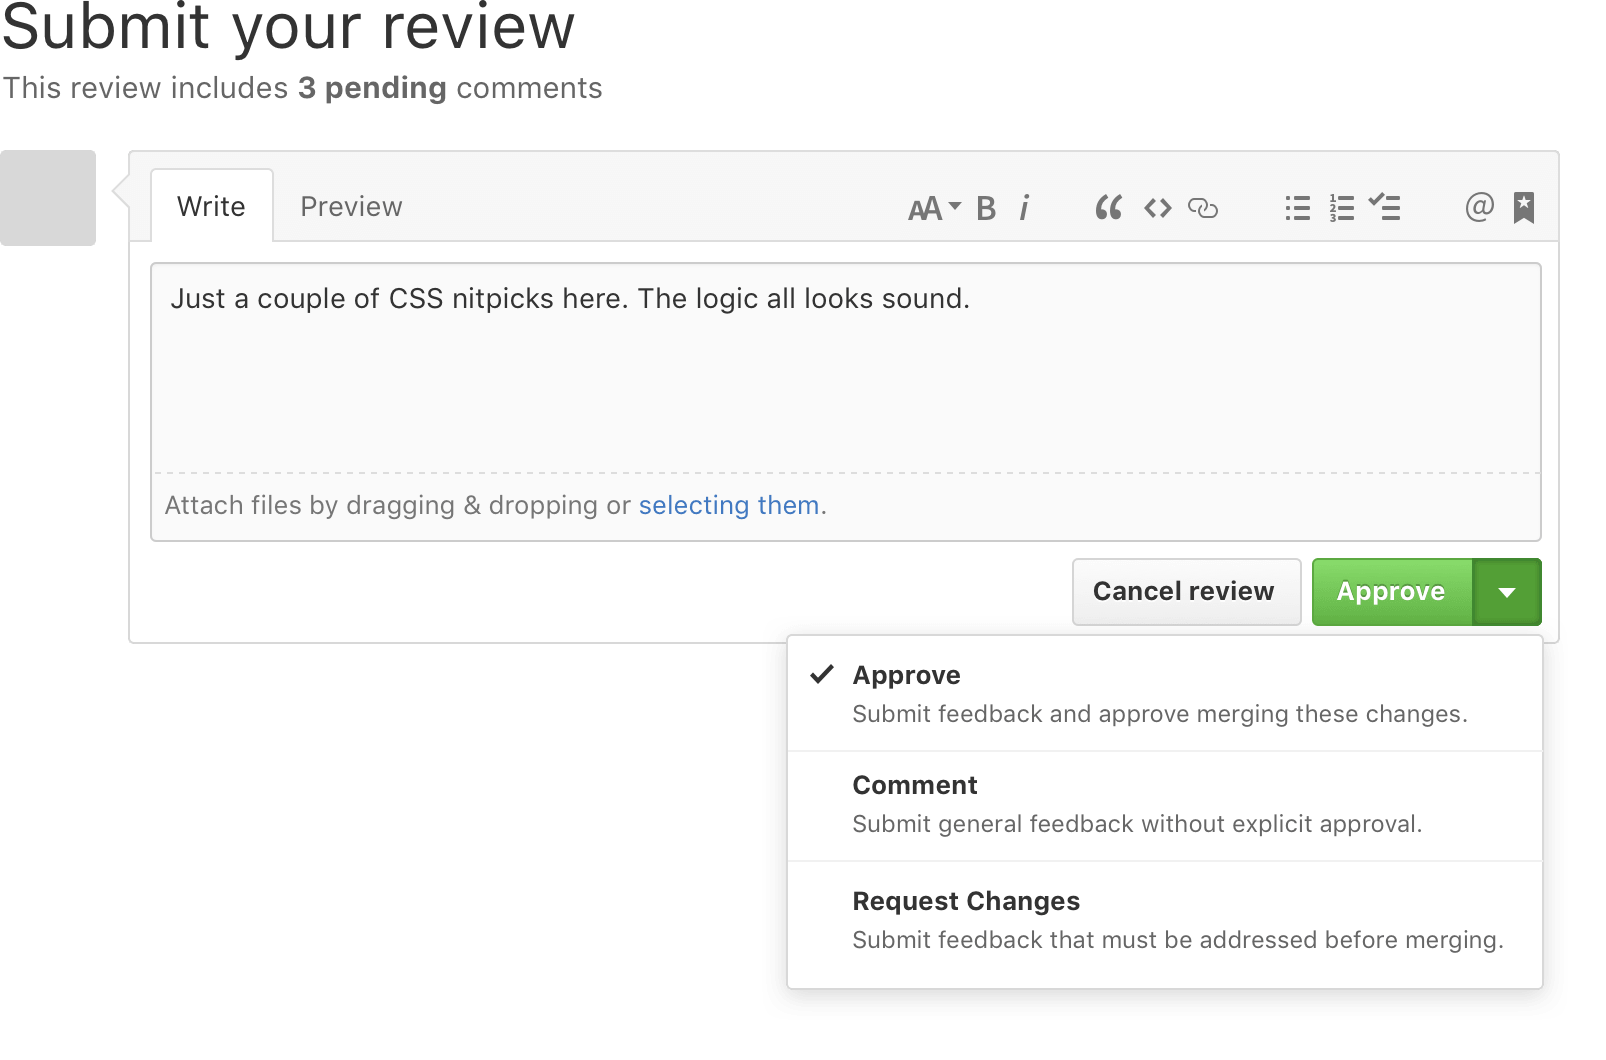The image size is (1606, 1060).
Task: Insert a hyperlink
Action: pos(1203,208)
